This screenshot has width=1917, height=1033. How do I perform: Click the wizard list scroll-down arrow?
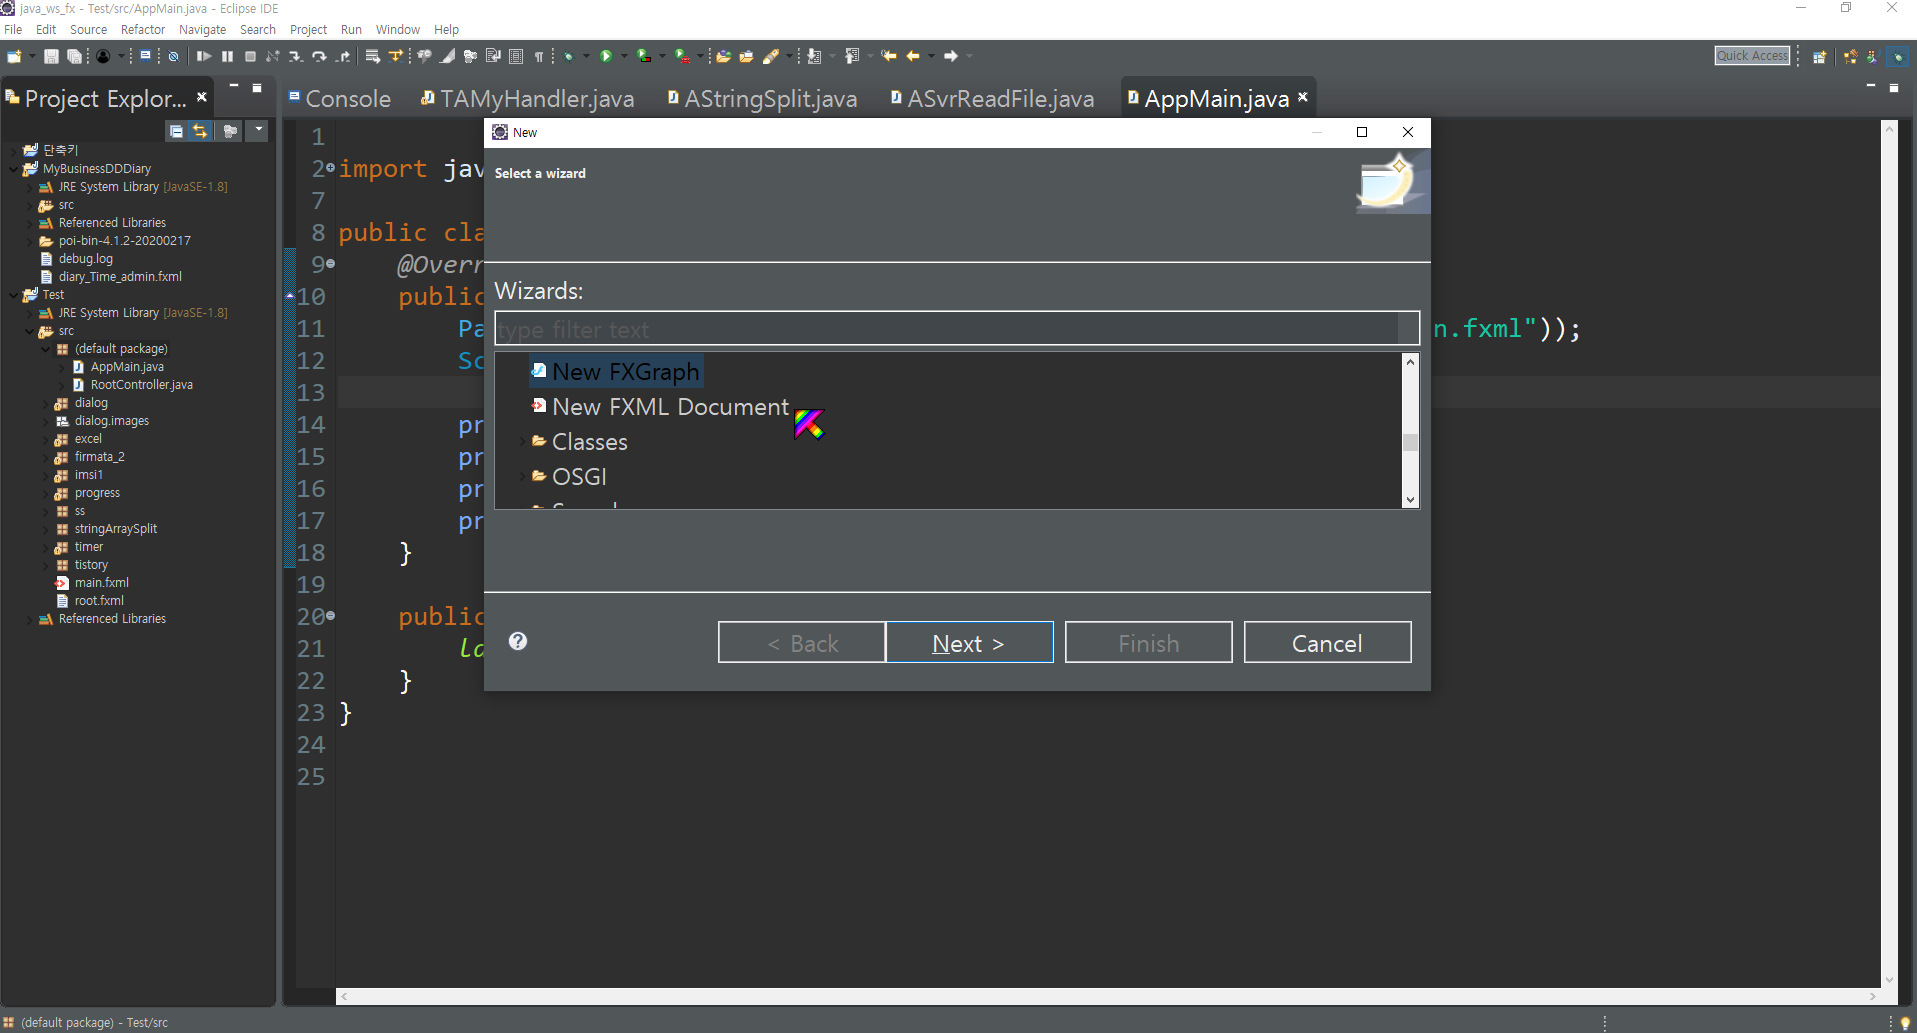pyautogui.click(x=1410, y=500)
